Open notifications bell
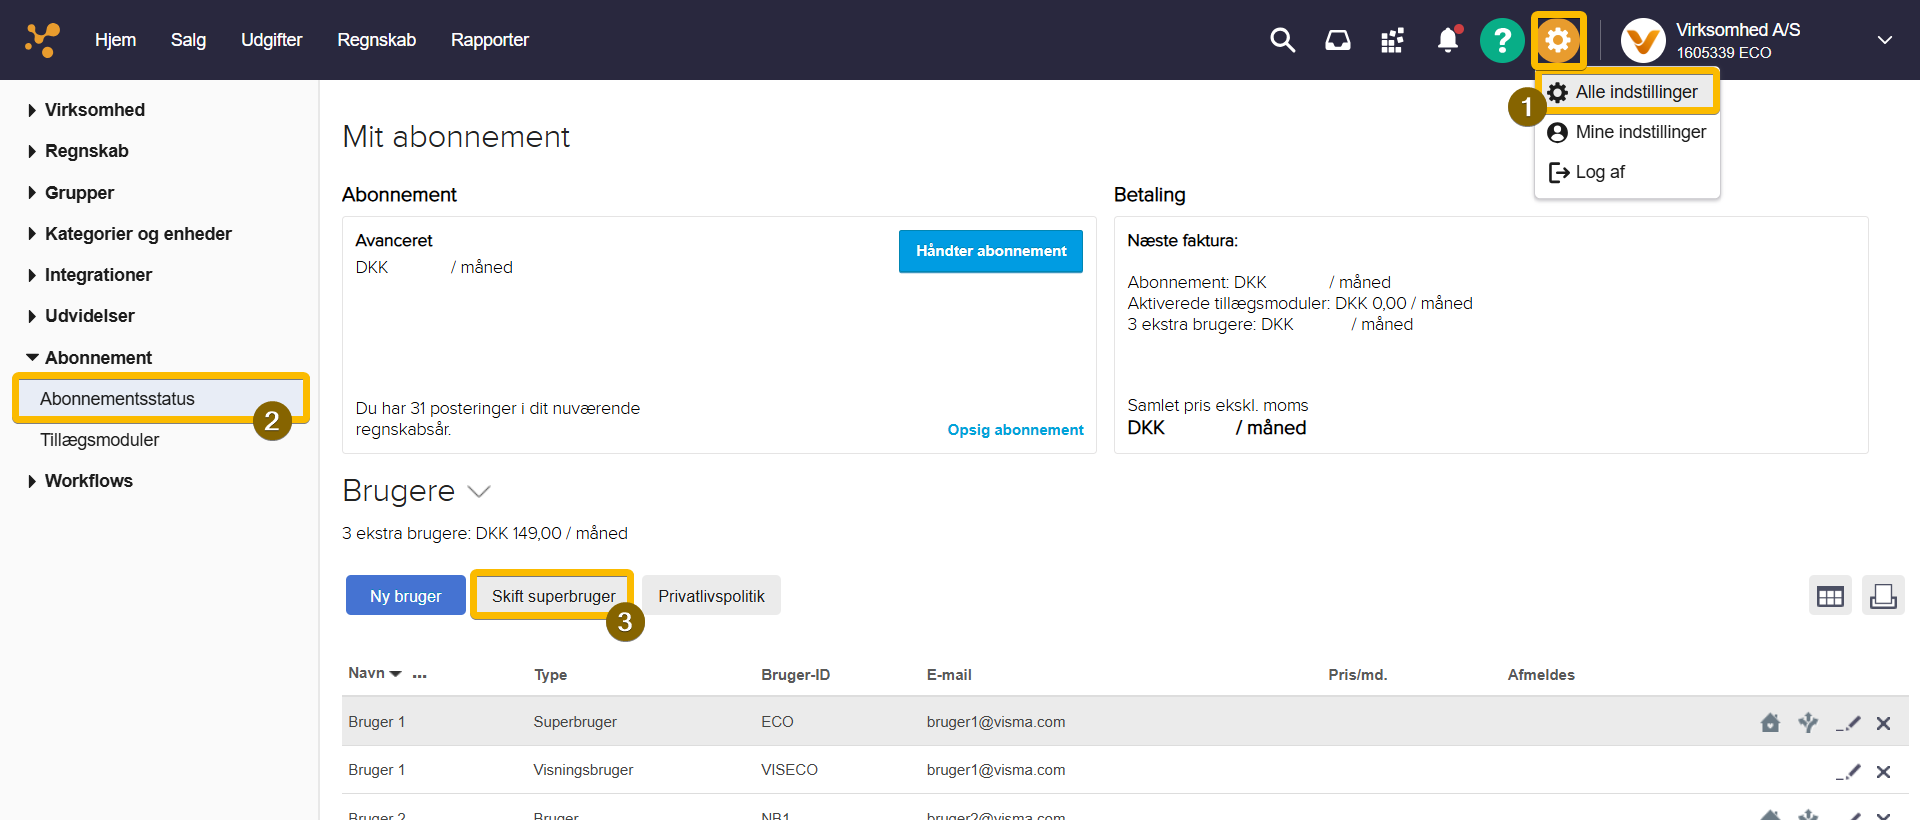 point(1447,40)
